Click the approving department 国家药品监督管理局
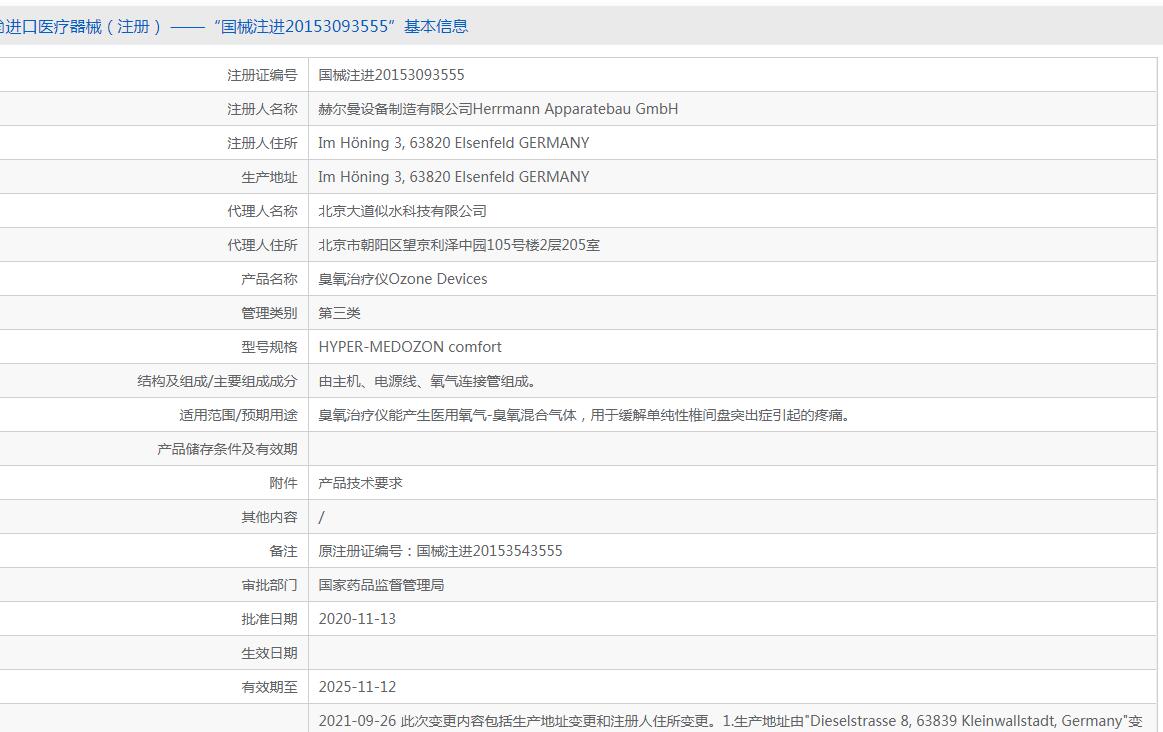 click(381, 585)
